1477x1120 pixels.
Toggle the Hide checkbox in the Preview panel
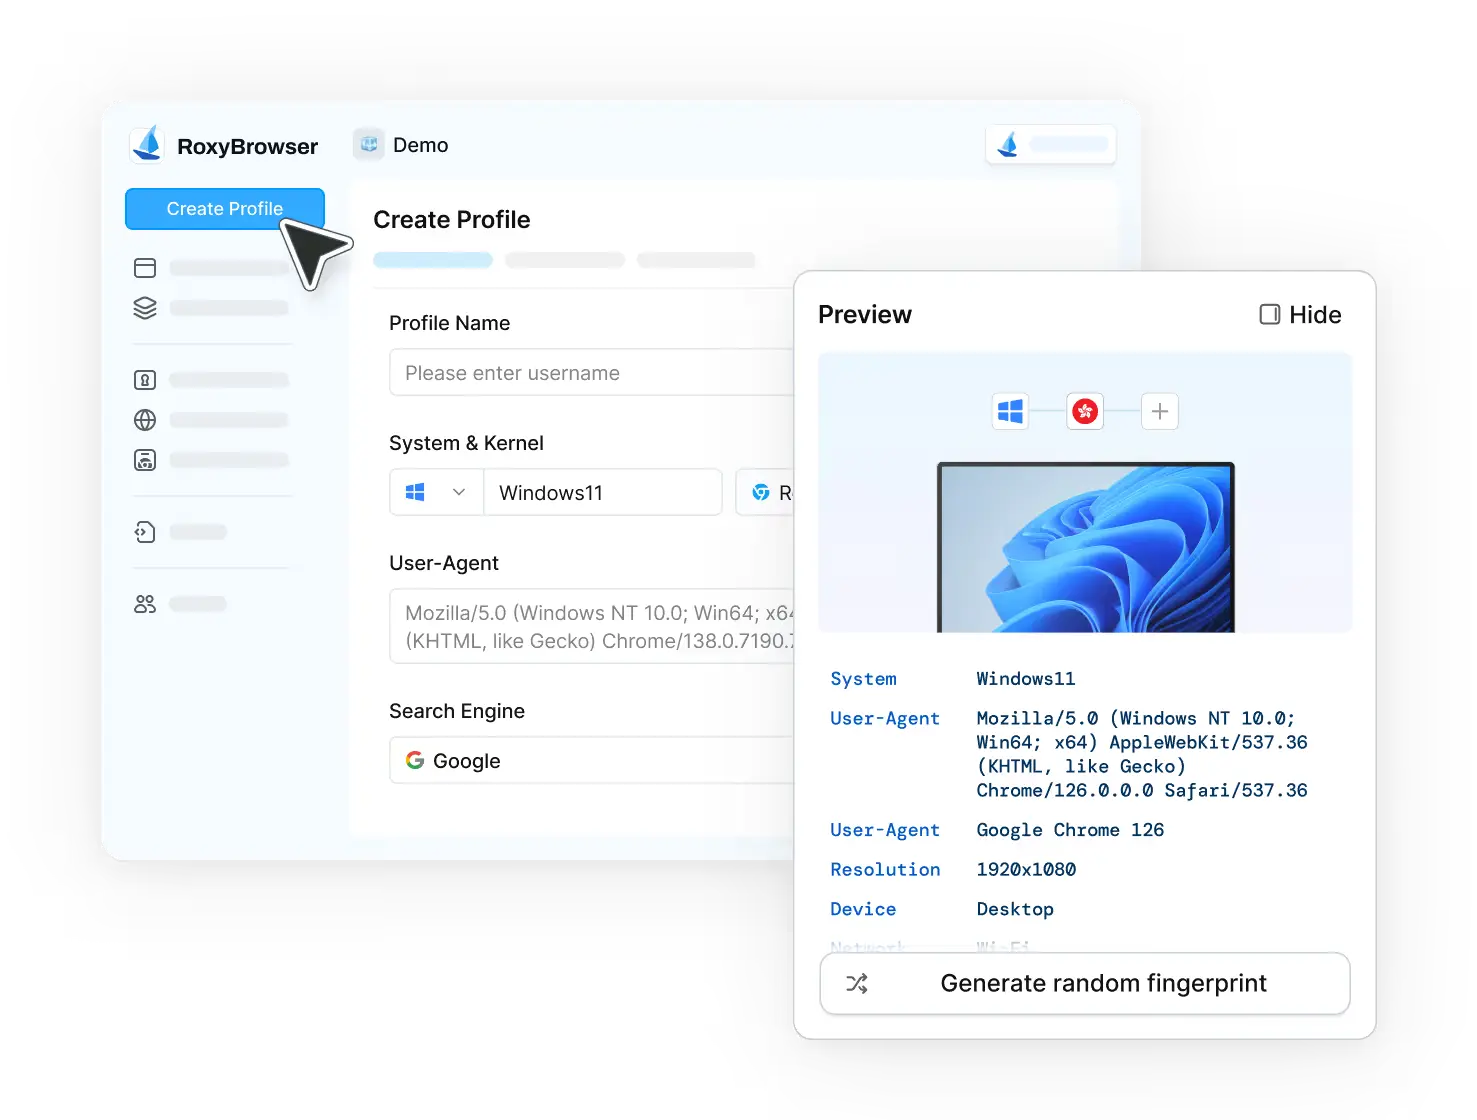point(1269,314)
